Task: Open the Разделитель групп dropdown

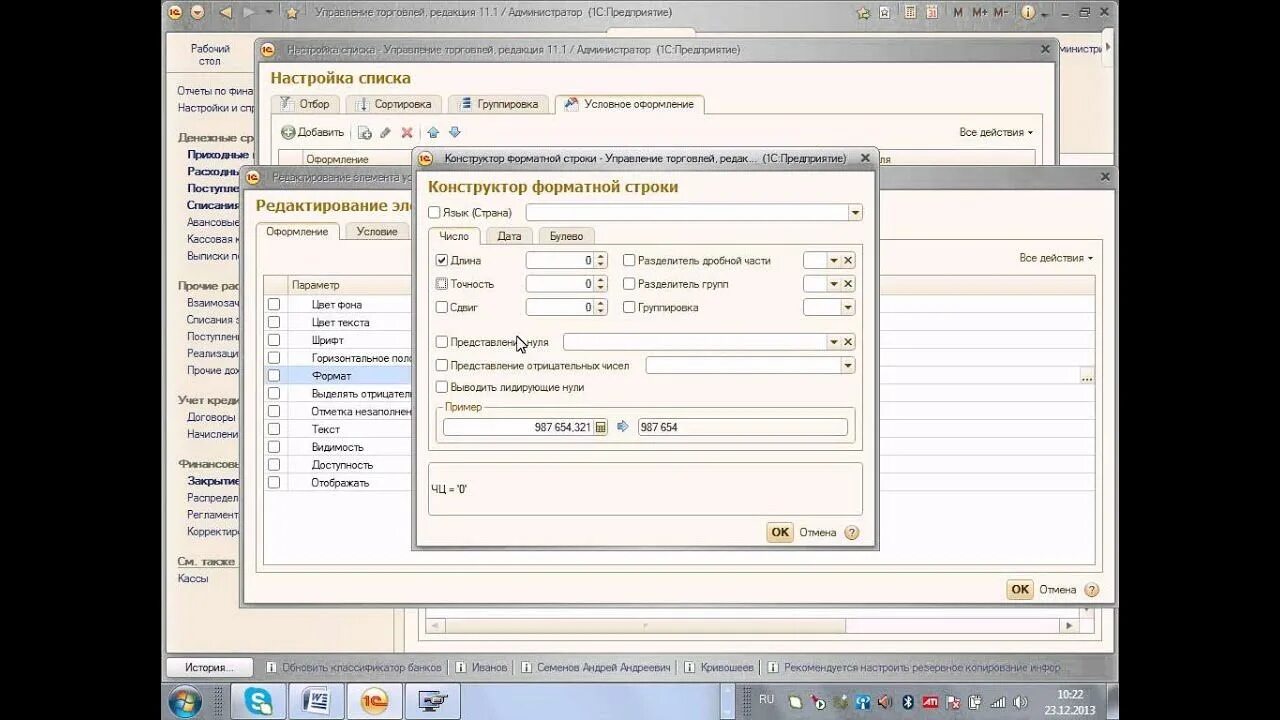Action: (834, 284)
